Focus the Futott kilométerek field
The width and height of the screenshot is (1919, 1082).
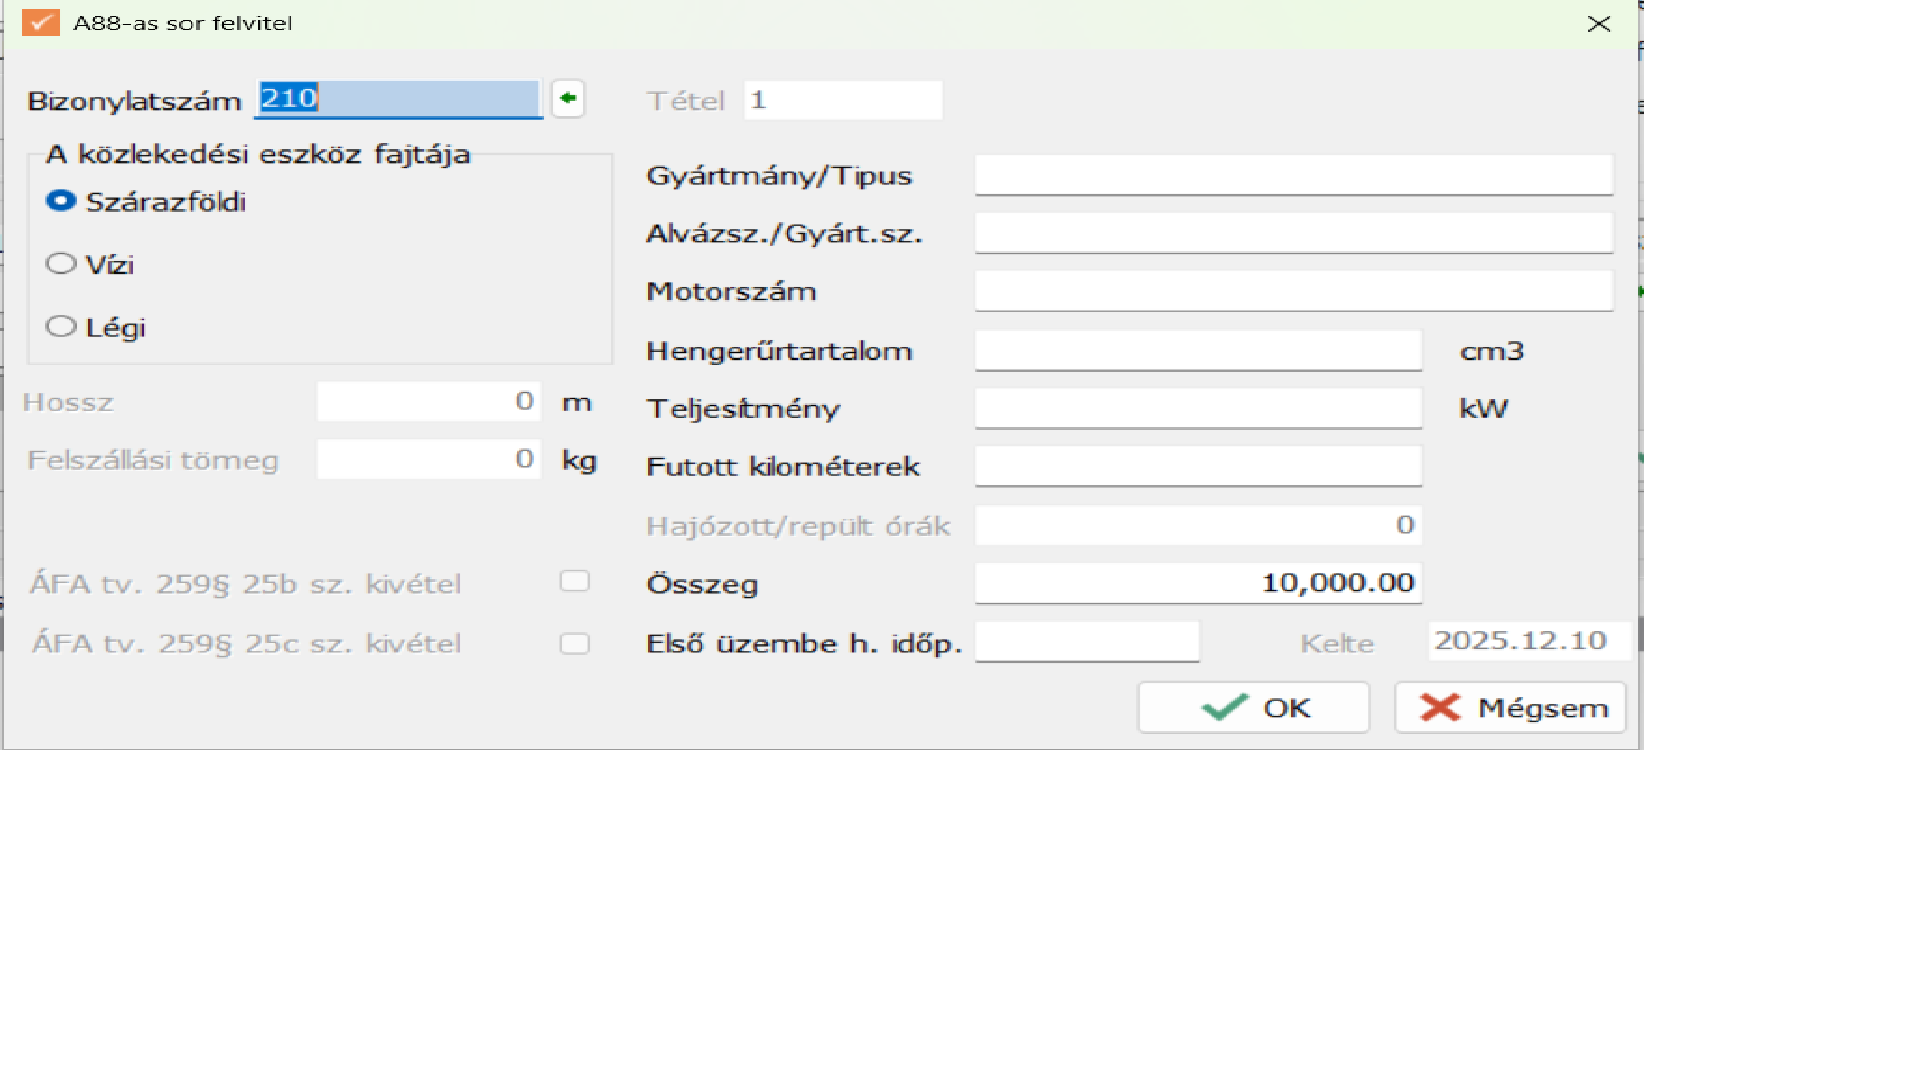pos(1198,466)
